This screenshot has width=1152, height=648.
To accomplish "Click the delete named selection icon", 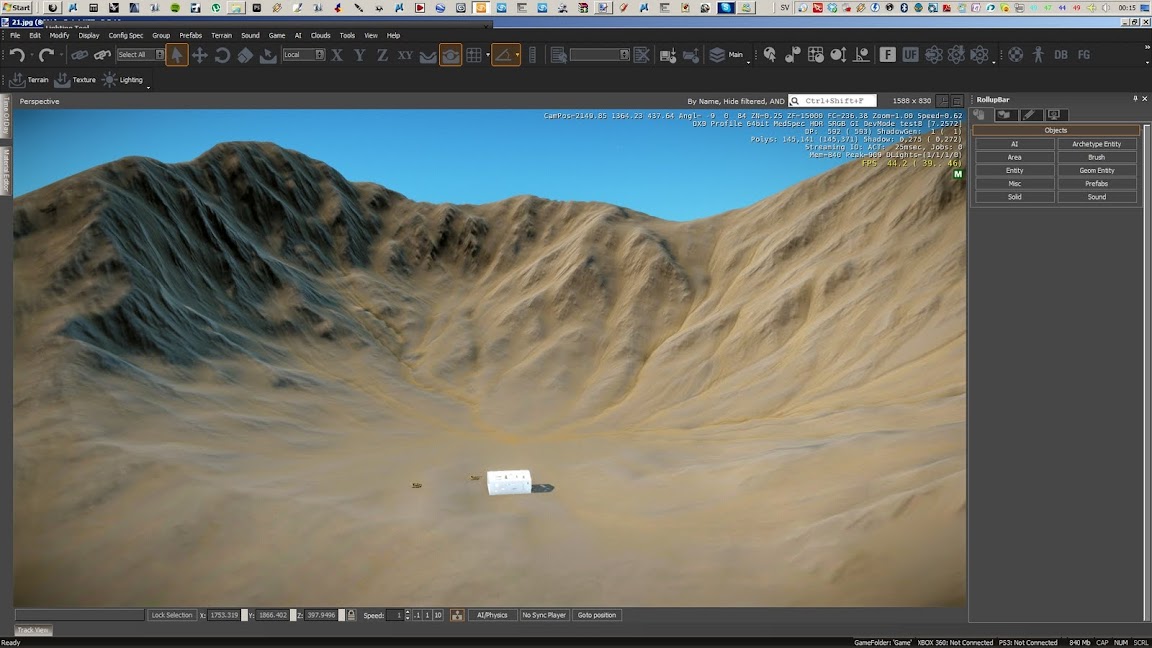I will tap(642, 55).
